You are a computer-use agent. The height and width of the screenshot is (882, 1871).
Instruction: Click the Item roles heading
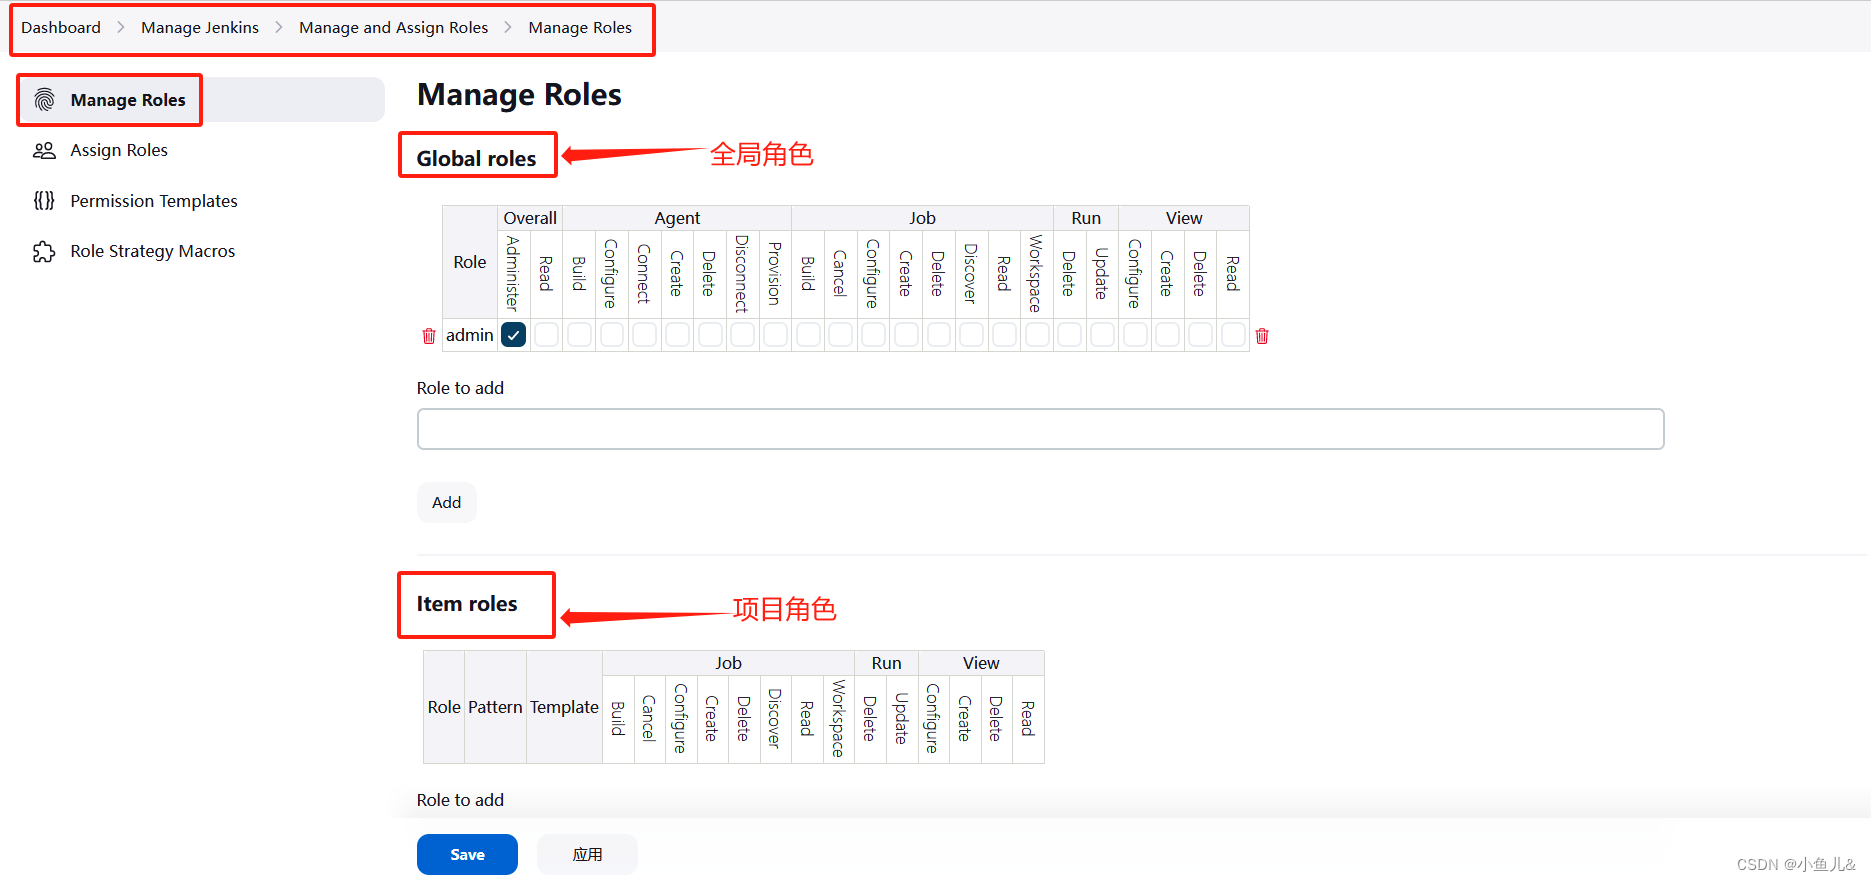[467, 604]
